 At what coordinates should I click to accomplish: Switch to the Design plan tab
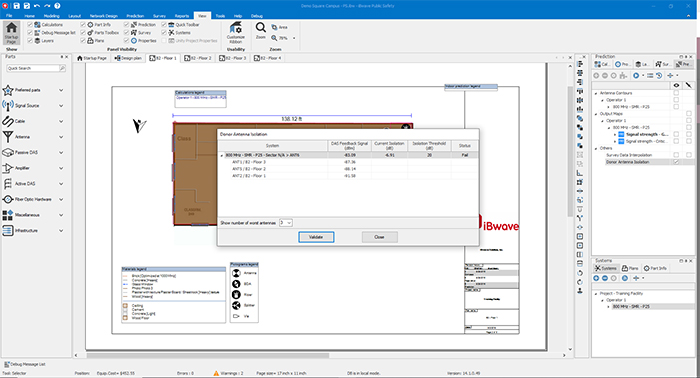pos(128,58)
